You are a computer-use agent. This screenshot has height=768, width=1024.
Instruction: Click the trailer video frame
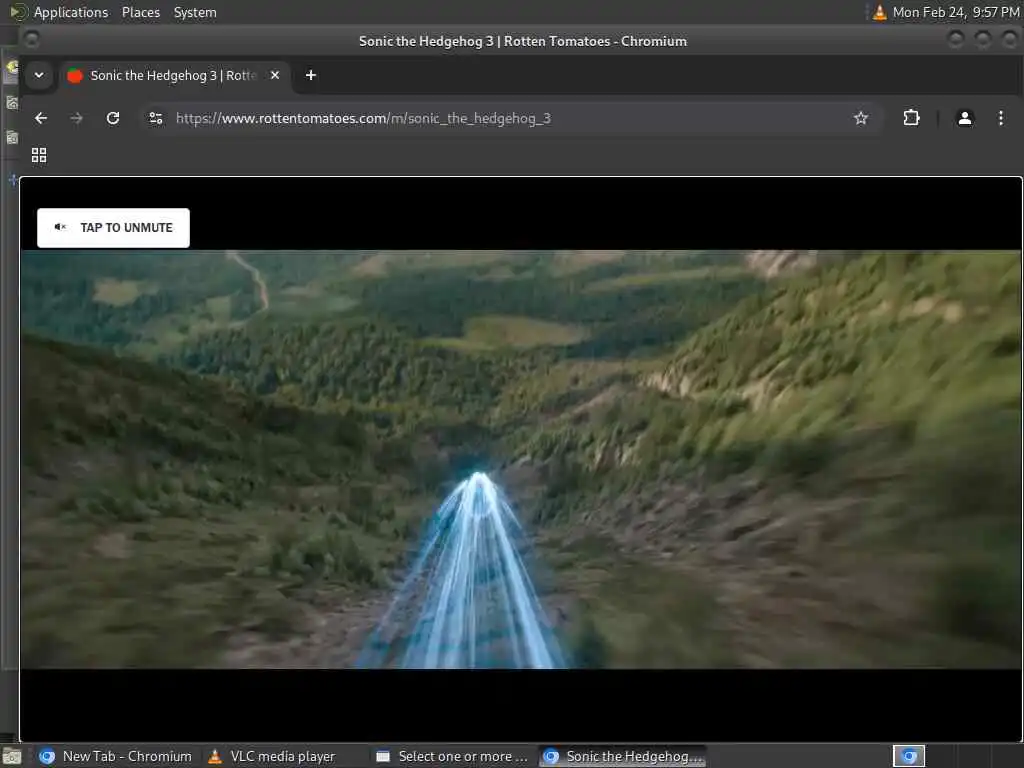521,459
